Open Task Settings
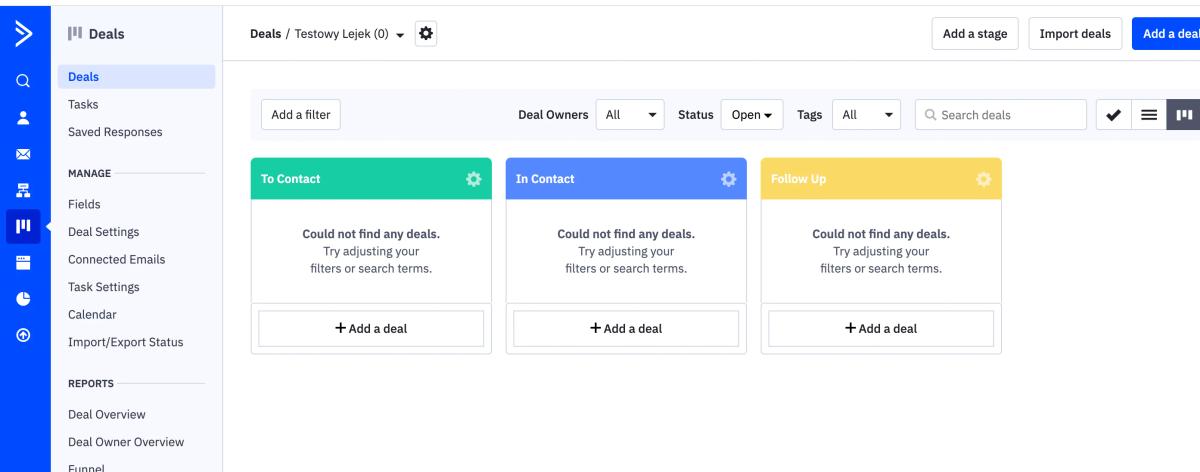 pyautogui.click(x=104, y=287)
